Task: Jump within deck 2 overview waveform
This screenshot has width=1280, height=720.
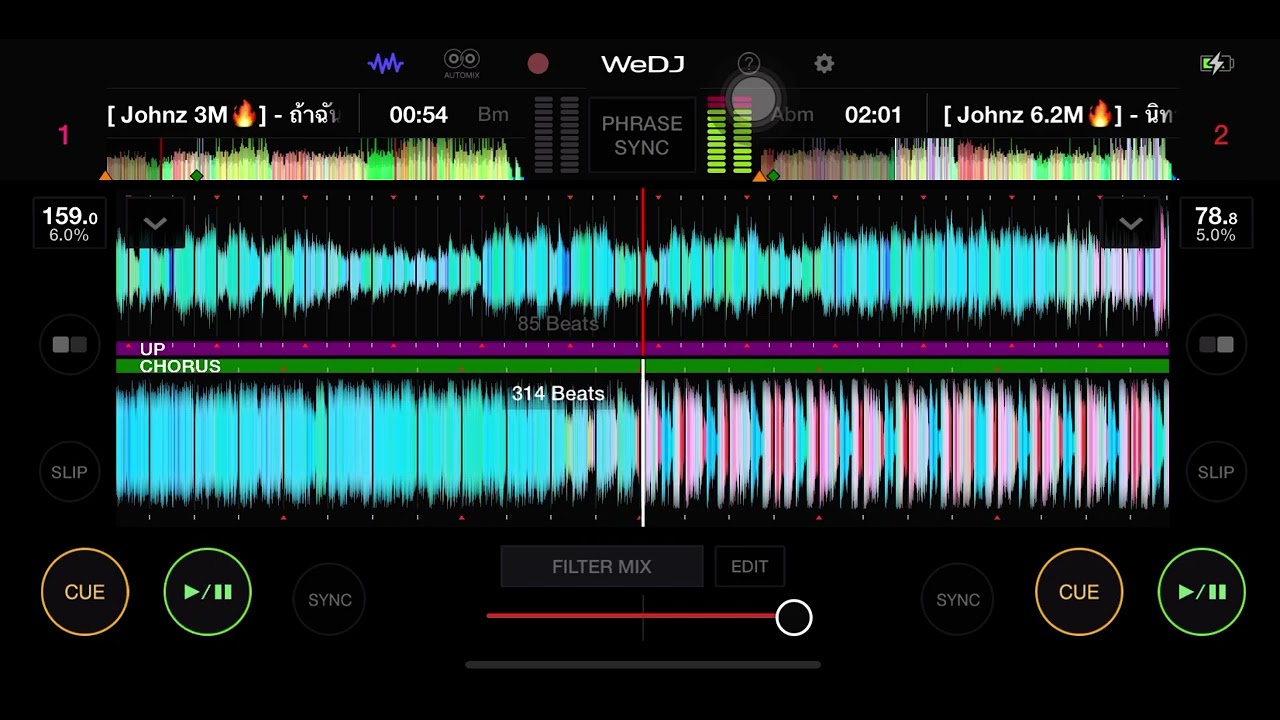Action: (968, 159)
